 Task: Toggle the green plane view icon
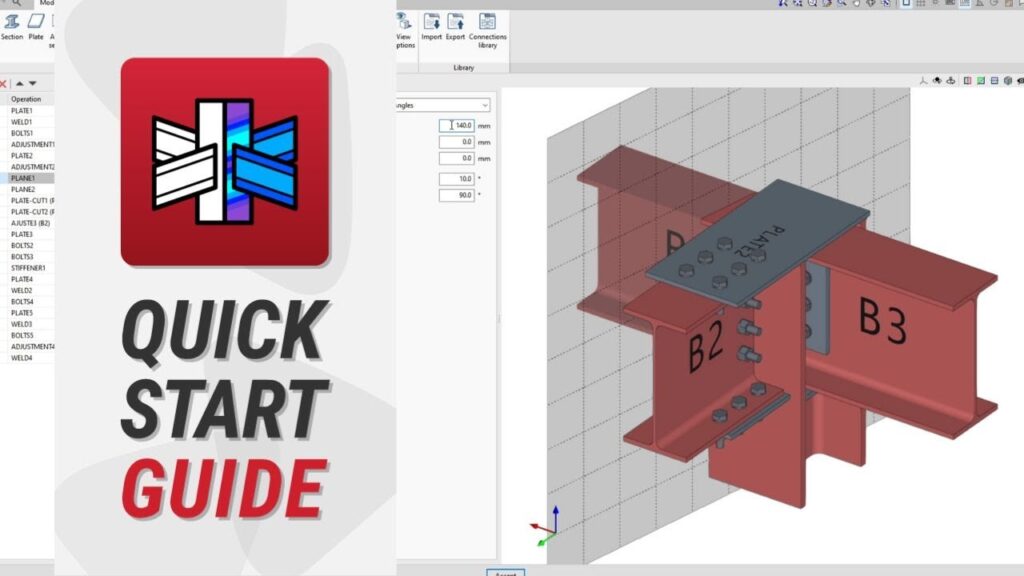pyautogui.click(x=981, y=80)
